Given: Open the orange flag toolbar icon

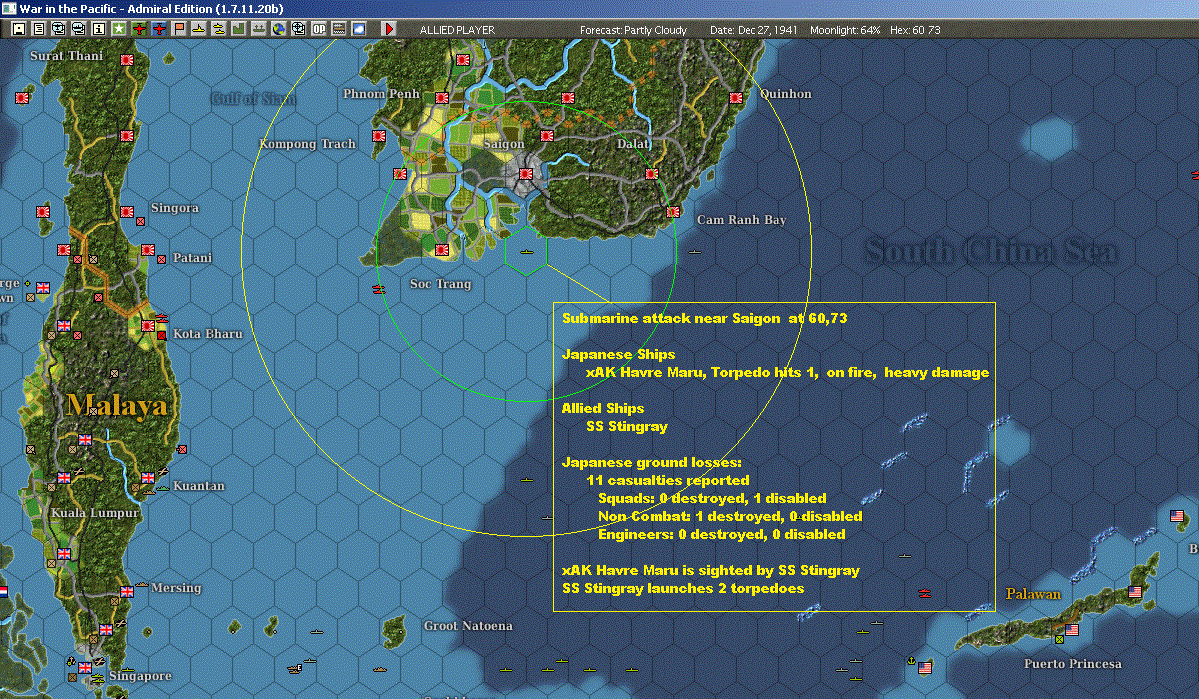Looking at the screenshot, I should 179,29.
